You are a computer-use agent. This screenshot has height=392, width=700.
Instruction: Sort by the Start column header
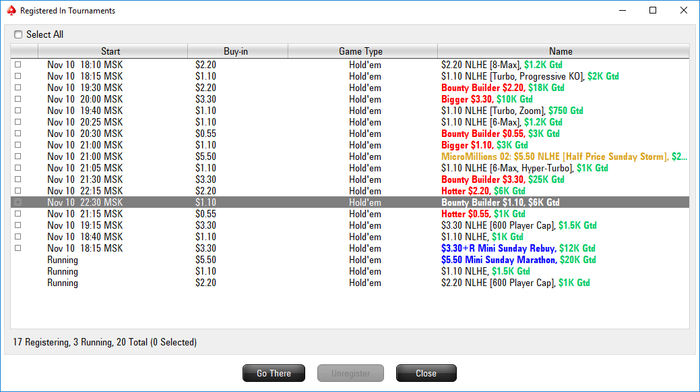(x=112, y=51)
